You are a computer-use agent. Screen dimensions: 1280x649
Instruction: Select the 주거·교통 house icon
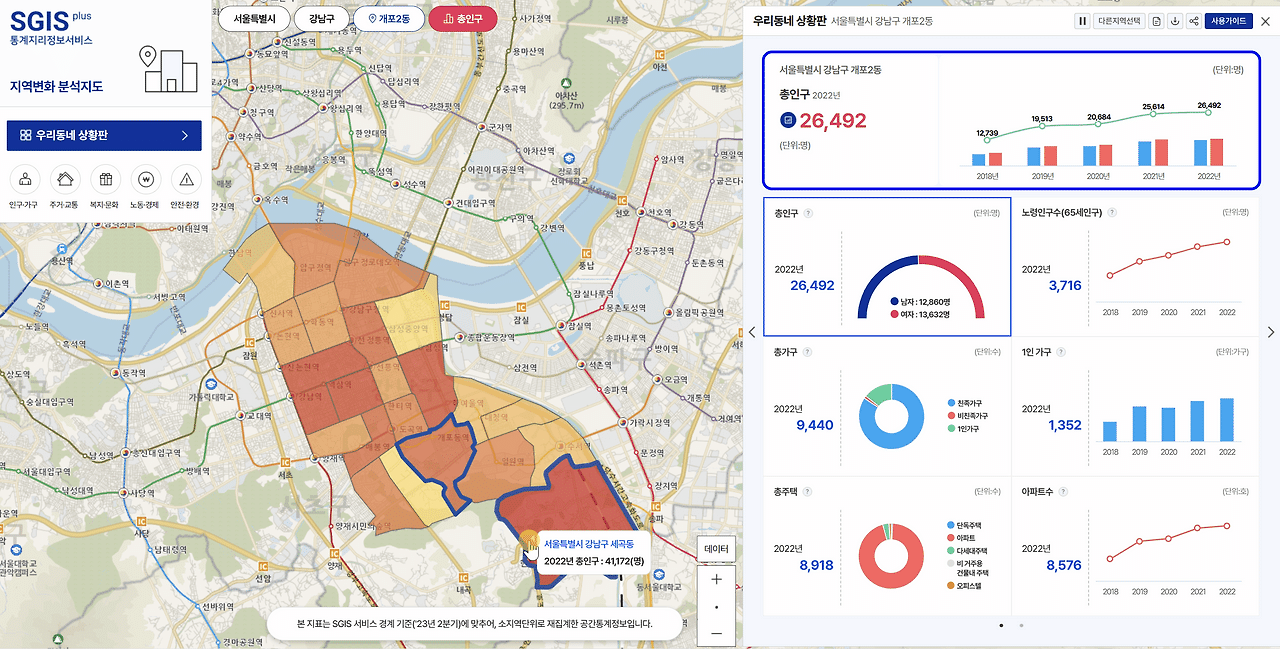tap(65, 180)
